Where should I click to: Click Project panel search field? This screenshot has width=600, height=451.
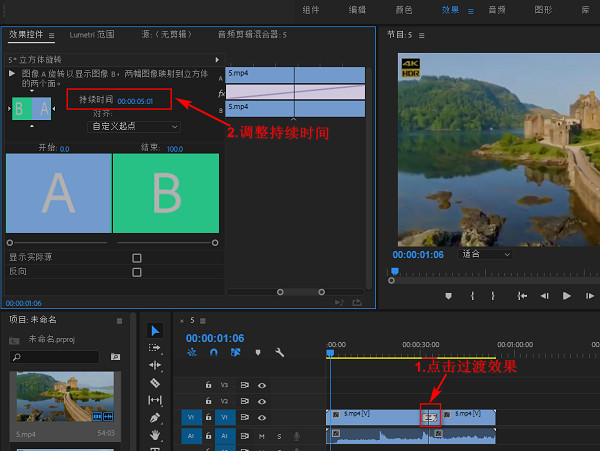tap(54, 357)
